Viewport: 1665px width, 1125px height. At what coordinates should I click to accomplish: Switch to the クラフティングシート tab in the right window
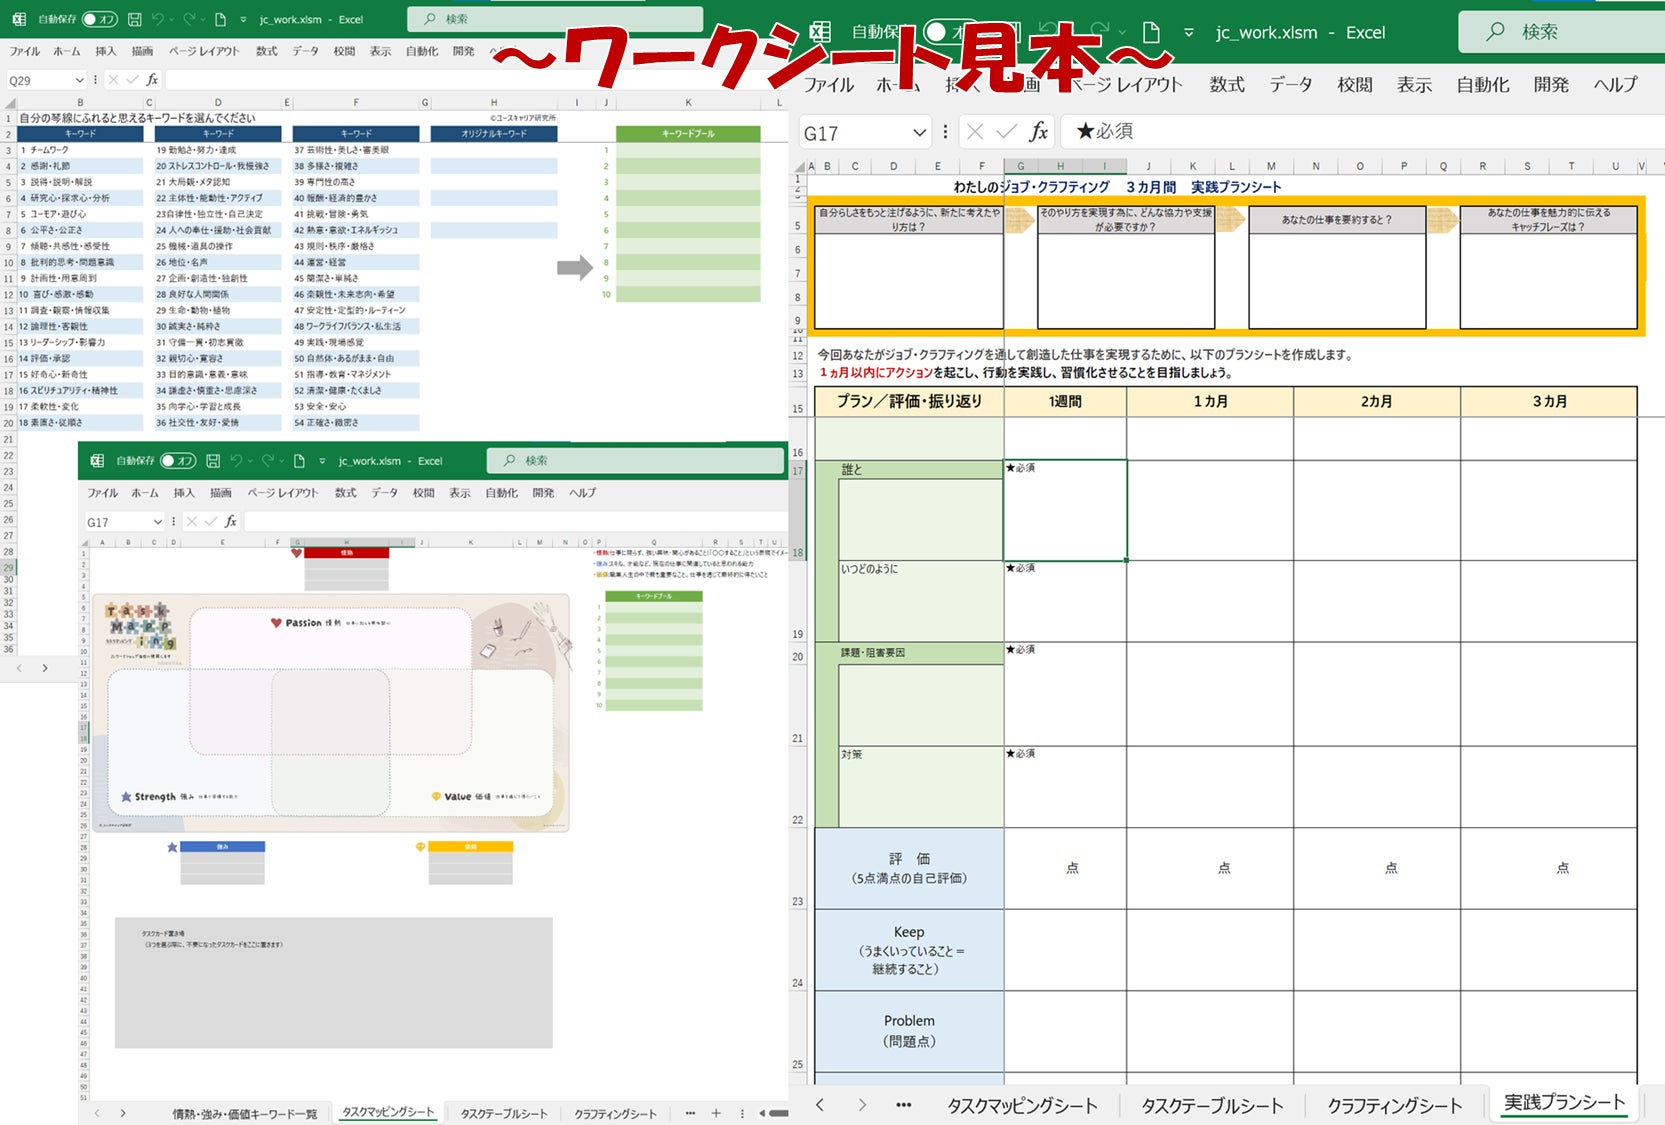(1394, 1105)
